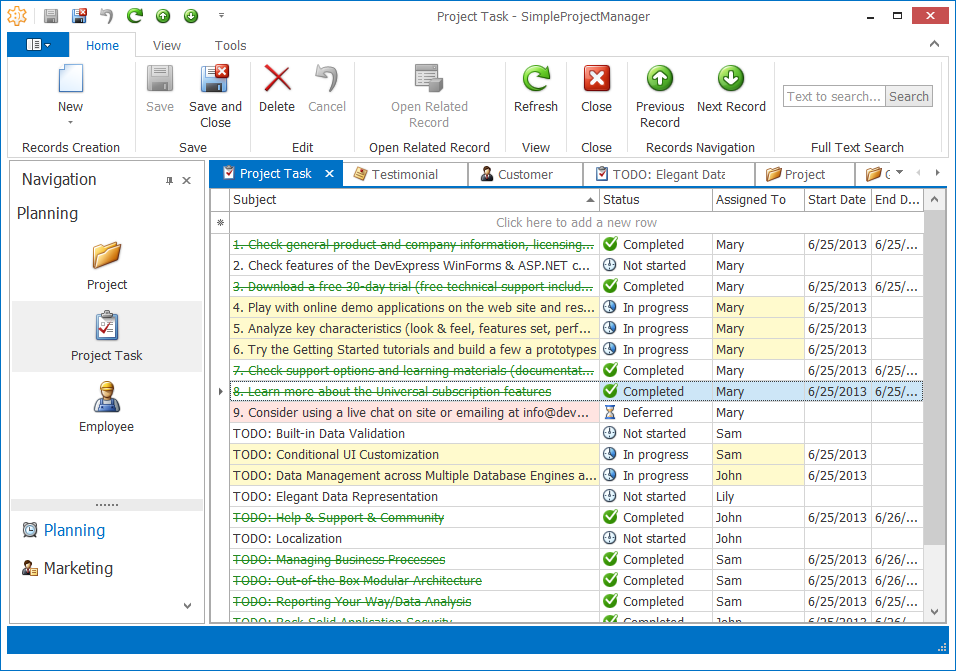956x671 pixels.
Task: Select TODO: Help & Support & Community
Action: 576,517
